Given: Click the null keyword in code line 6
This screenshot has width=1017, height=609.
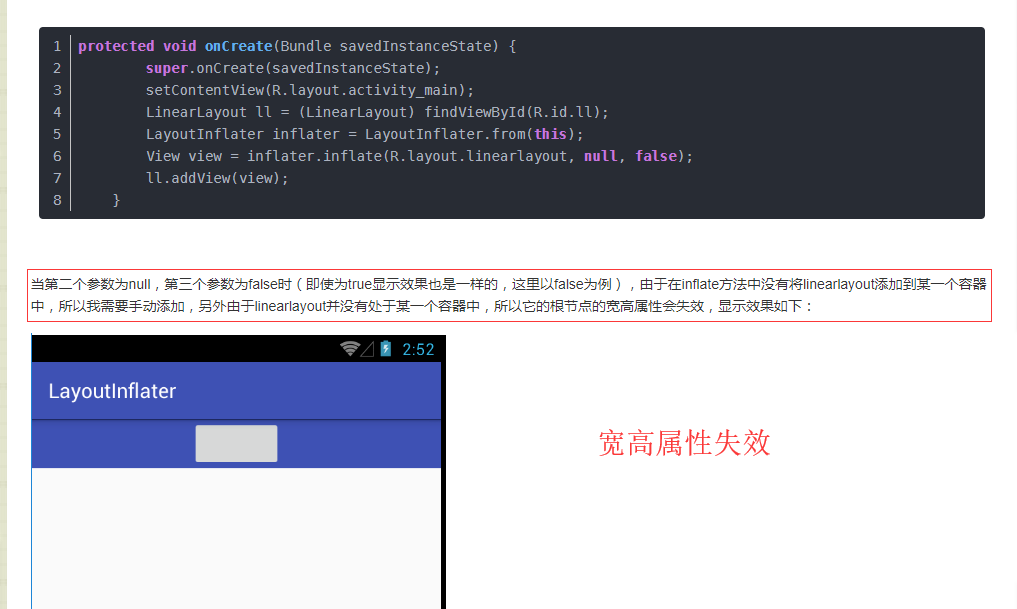Looking at the screenshot, I should (601, 156).
